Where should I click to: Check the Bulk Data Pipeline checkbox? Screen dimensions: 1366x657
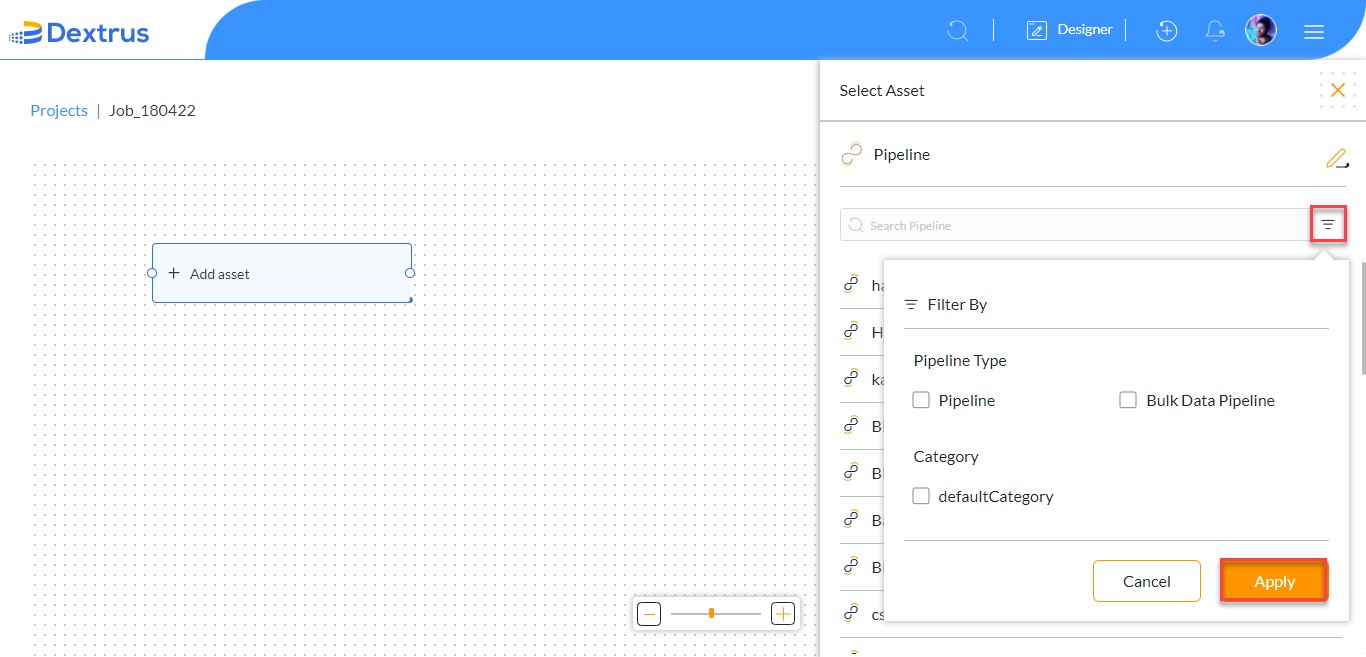click(1128, 400)
